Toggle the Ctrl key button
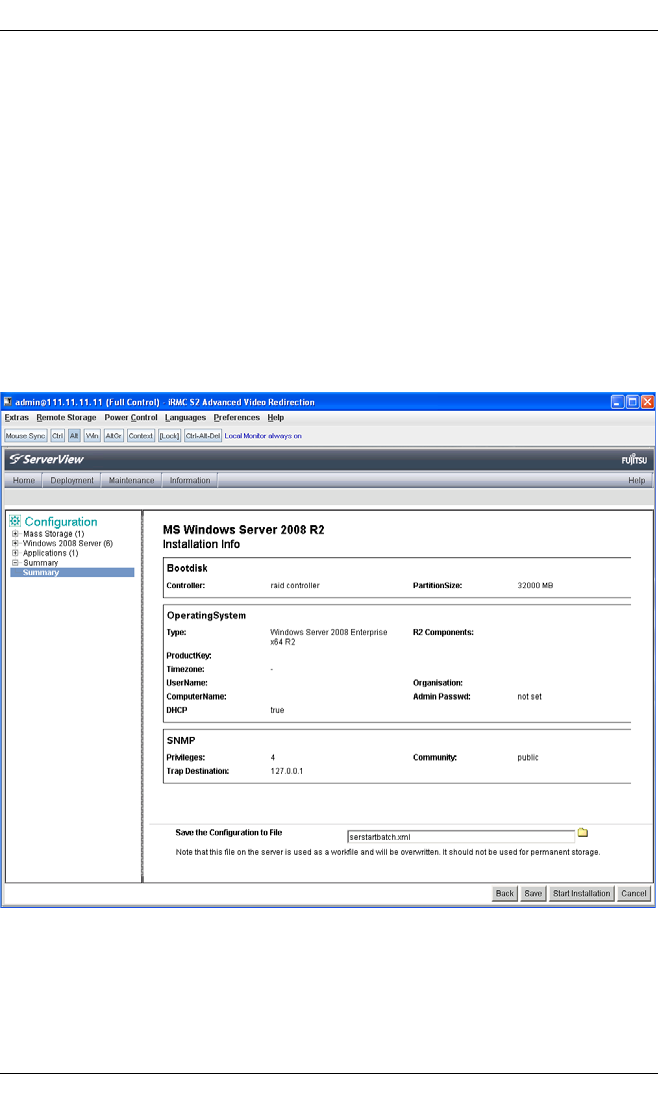The width and height of the screenshot is (658, 1105). point(58,436)
